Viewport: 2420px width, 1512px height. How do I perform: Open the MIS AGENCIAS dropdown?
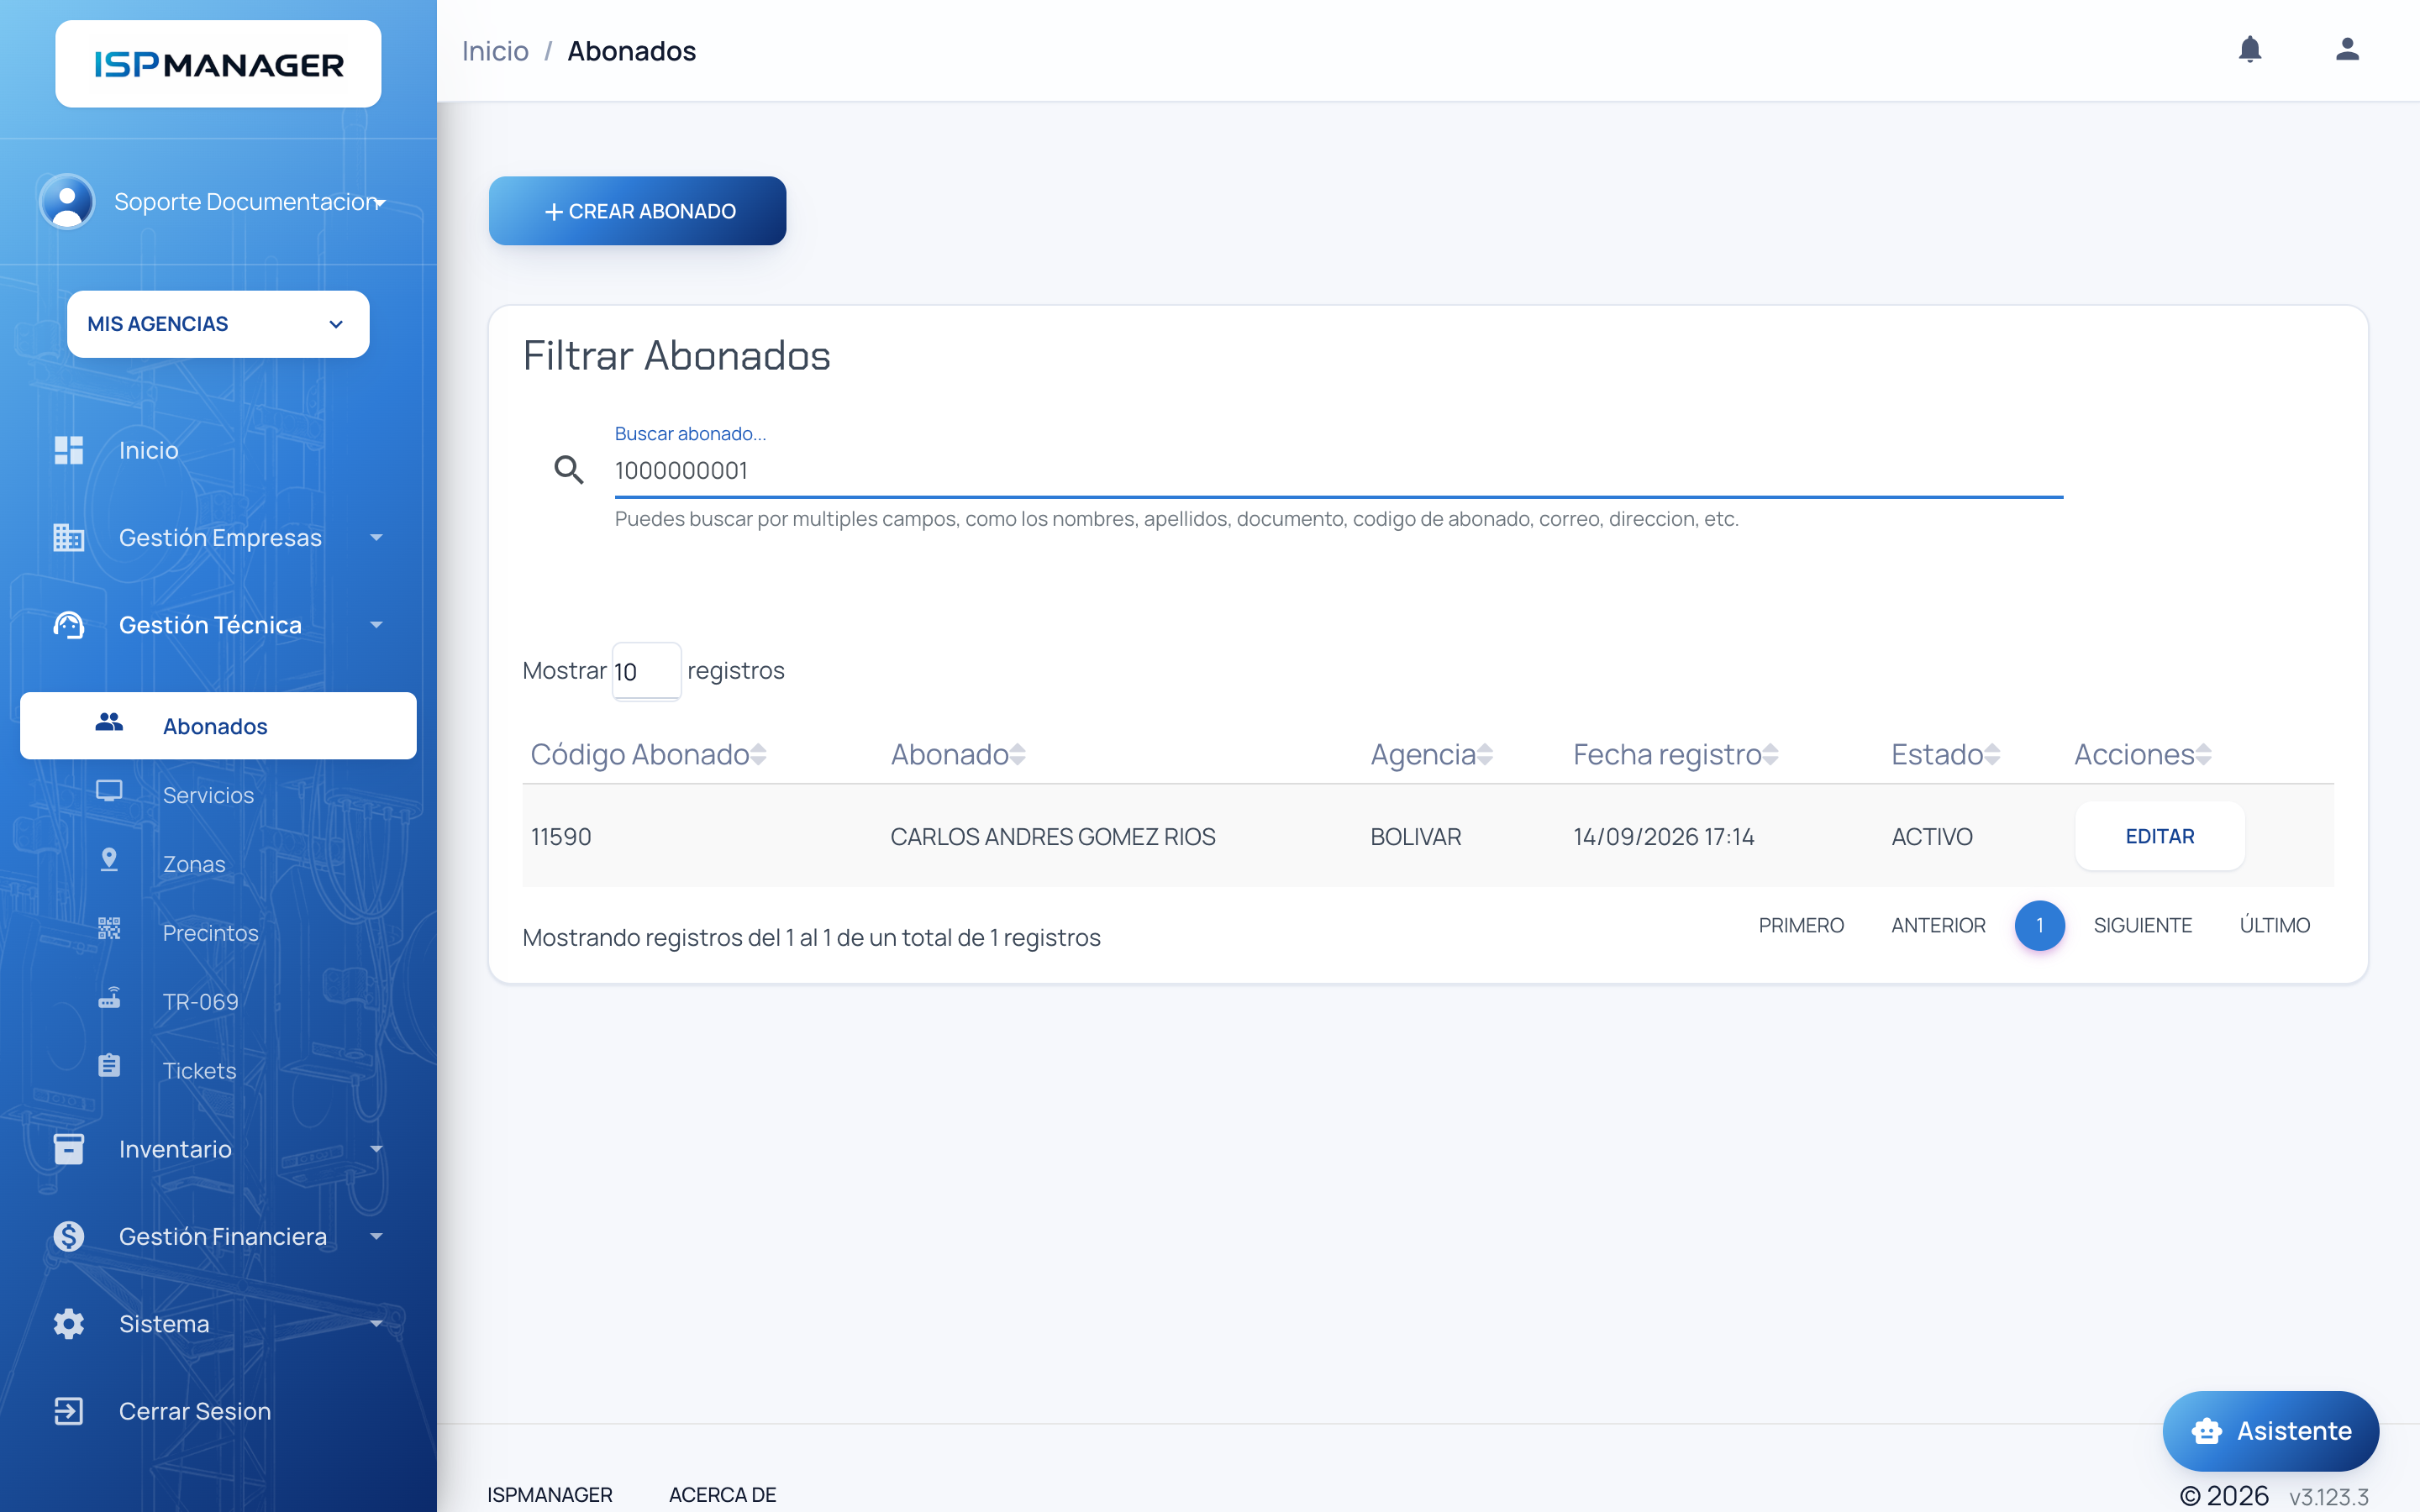click(218, 324)
